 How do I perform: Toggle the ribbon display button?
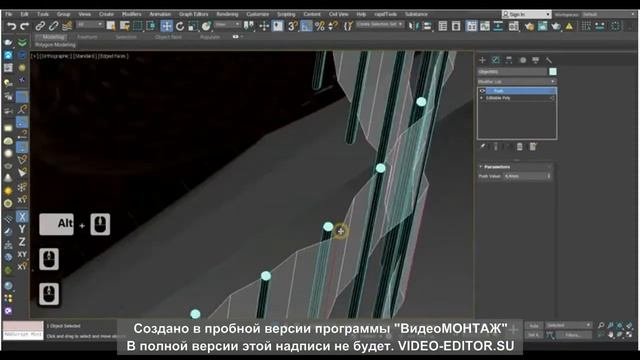[471, 27]
